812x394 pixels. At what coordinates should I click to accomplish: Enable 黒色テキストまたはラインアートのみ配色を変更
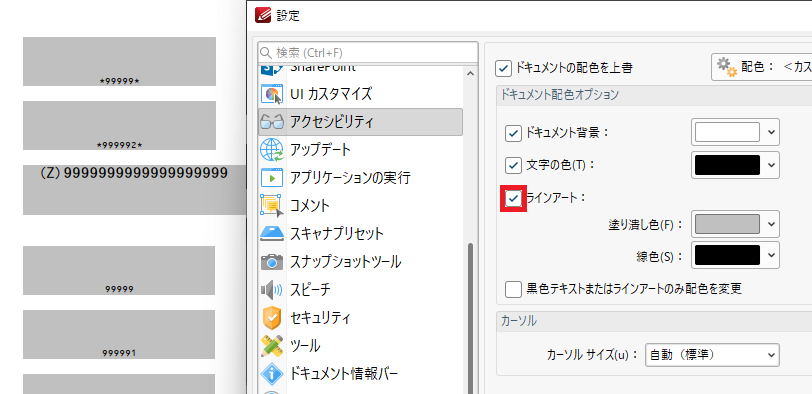point(513,289)
